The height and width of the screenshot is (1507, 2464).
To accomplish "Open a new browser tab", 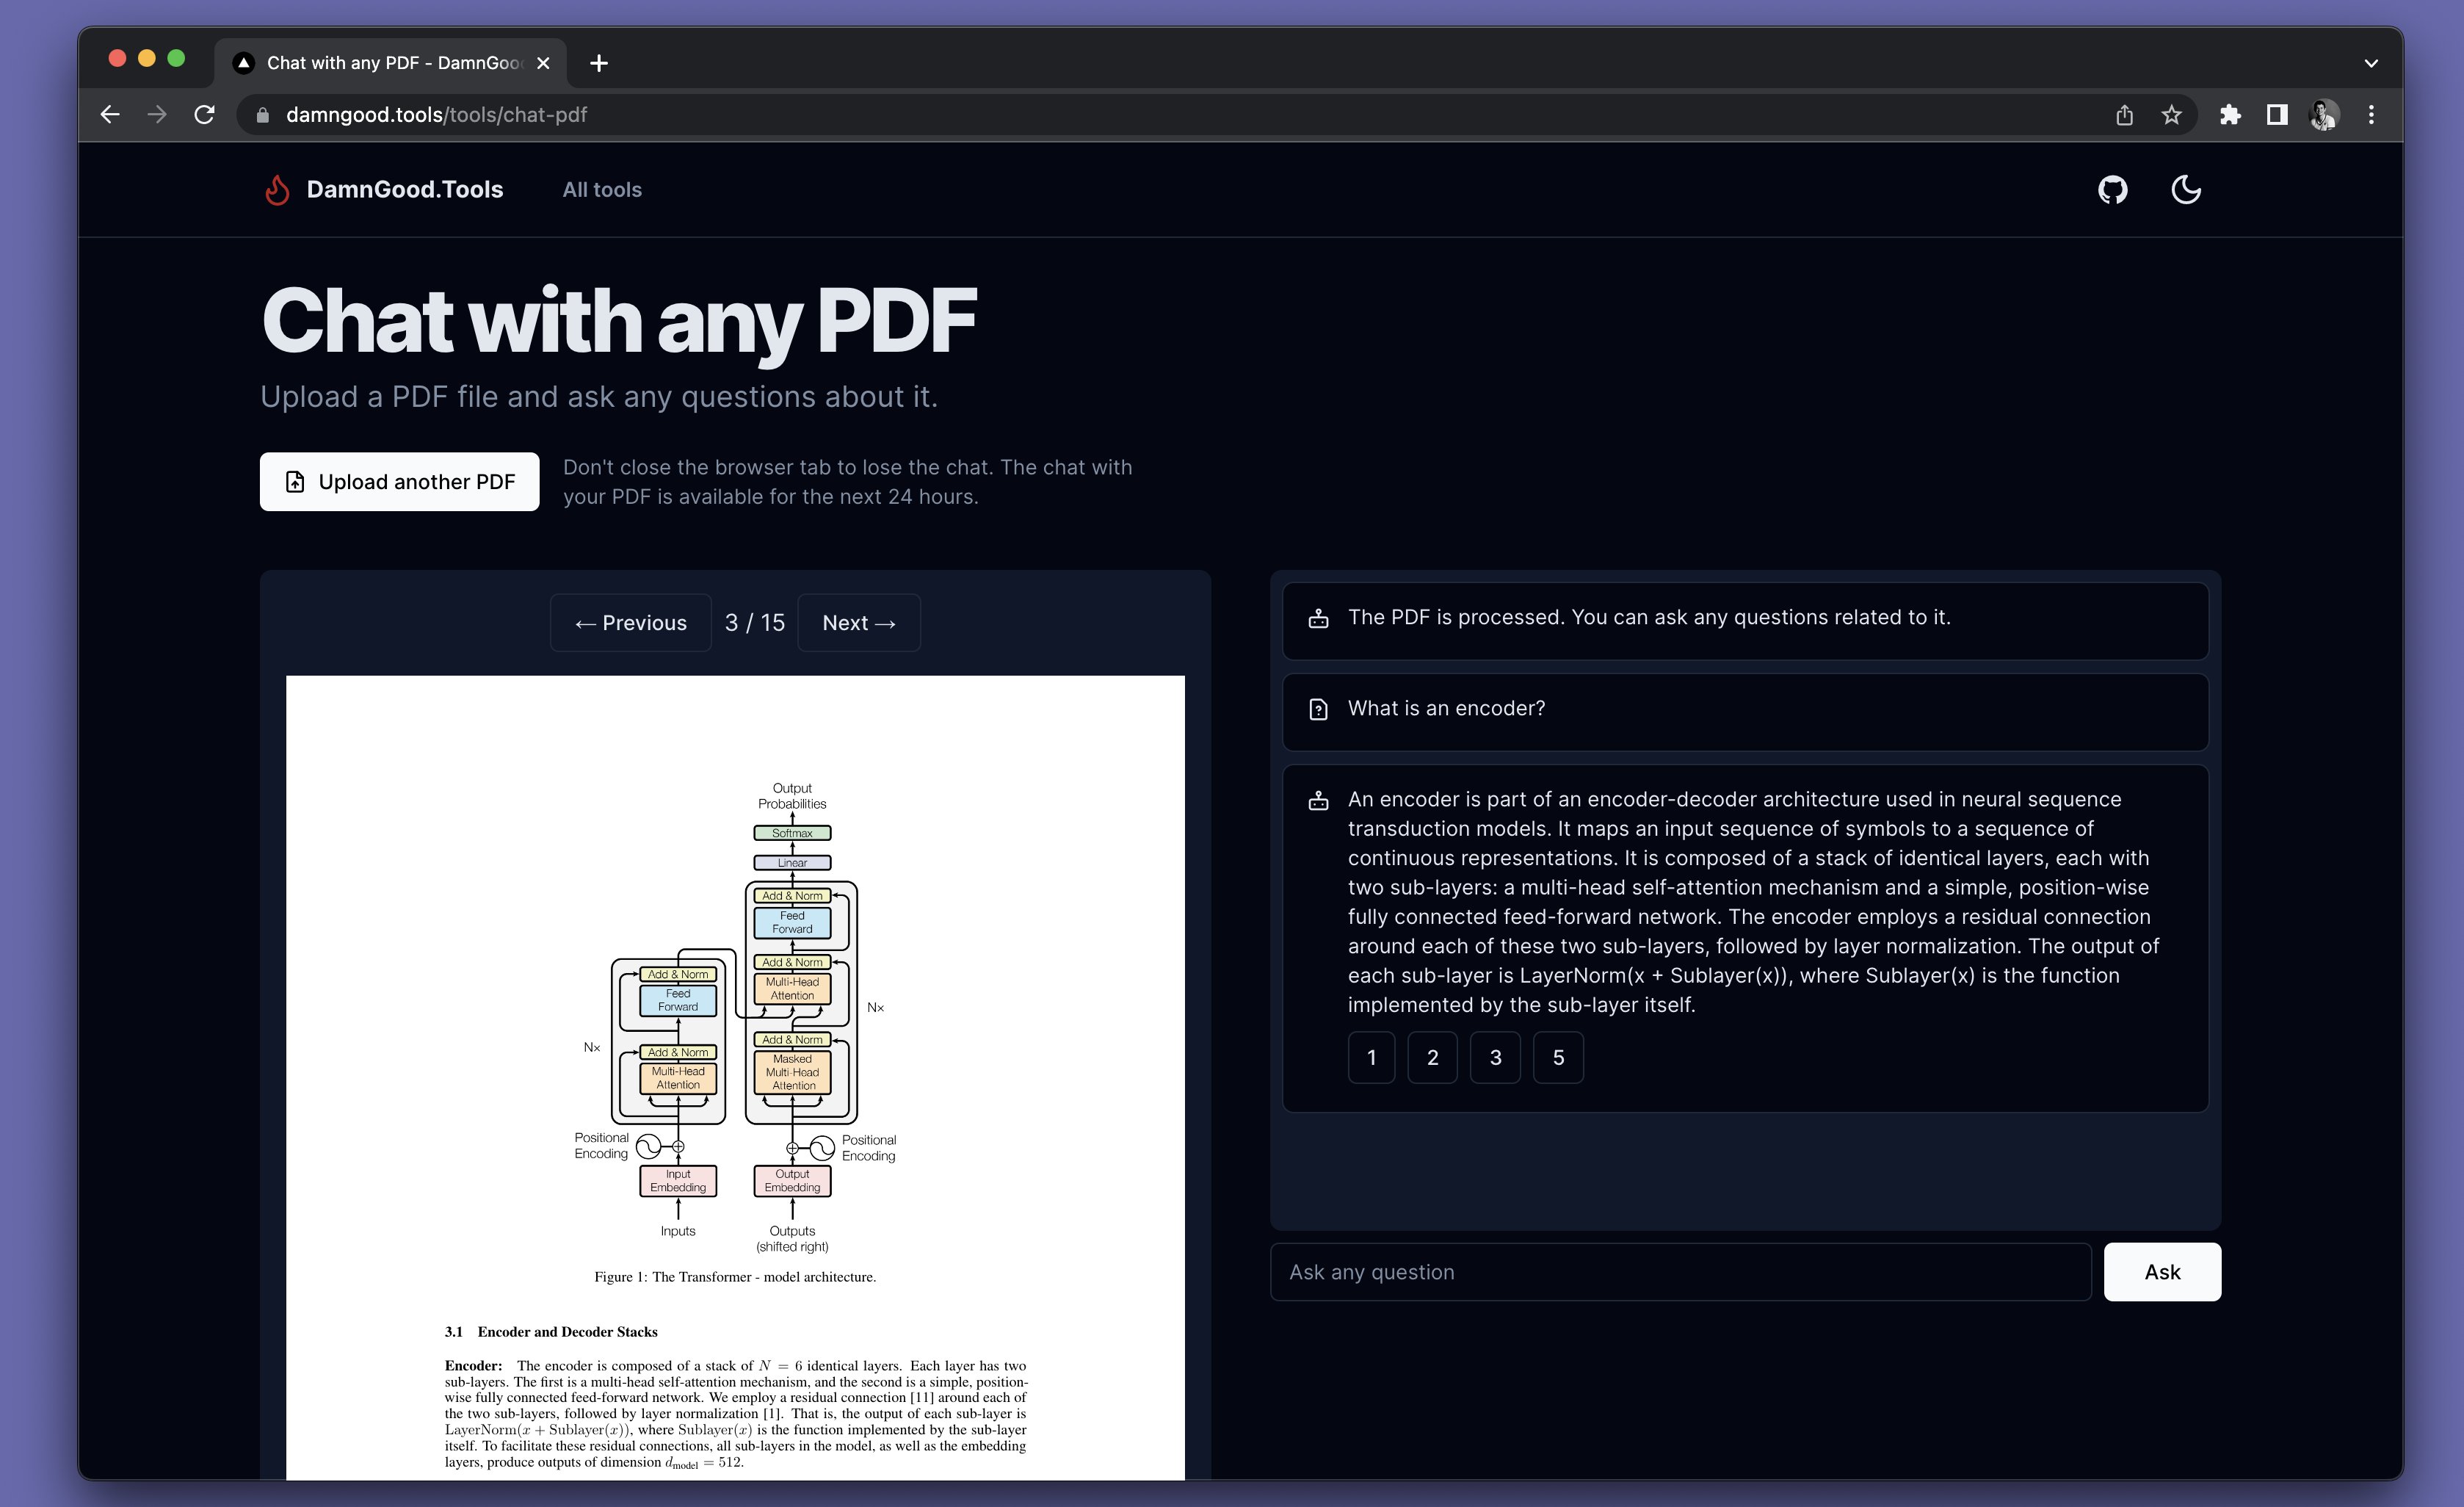I will [x=599, y=63].
